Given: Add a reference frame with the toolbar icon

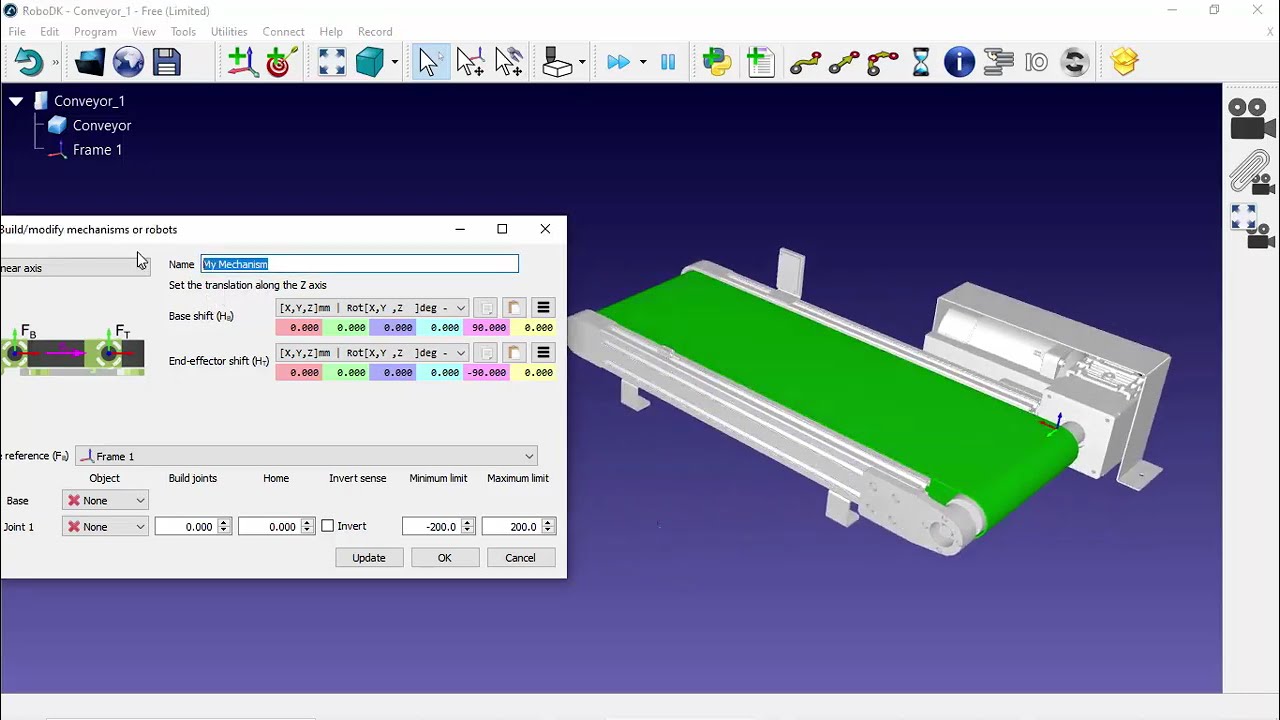Looking at the screenshot, I should 241,62.
